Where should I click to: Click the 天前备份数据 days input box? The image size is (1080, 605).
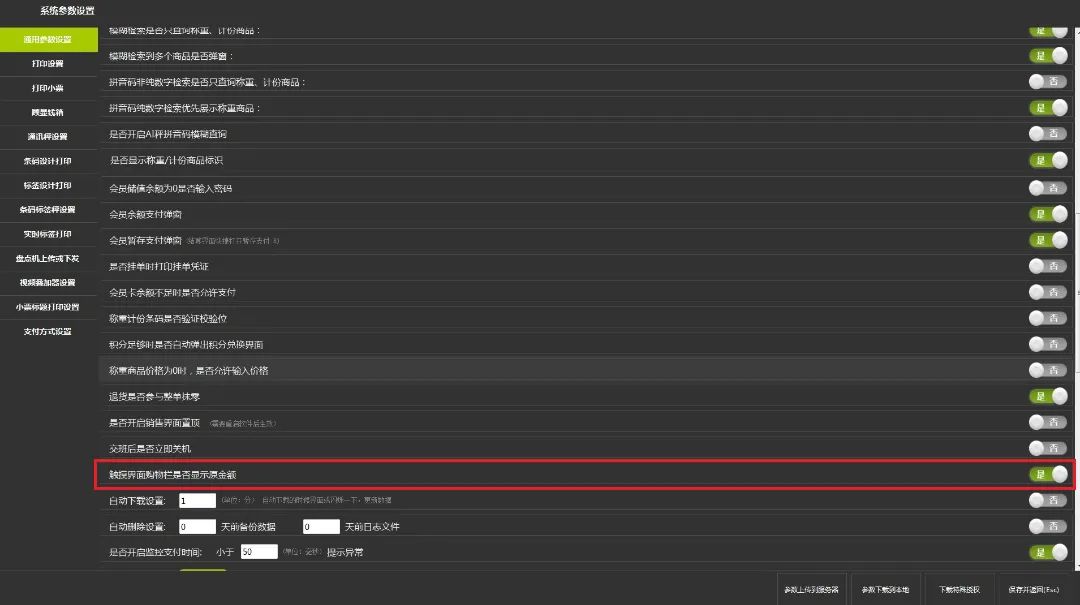pos(197,526)
